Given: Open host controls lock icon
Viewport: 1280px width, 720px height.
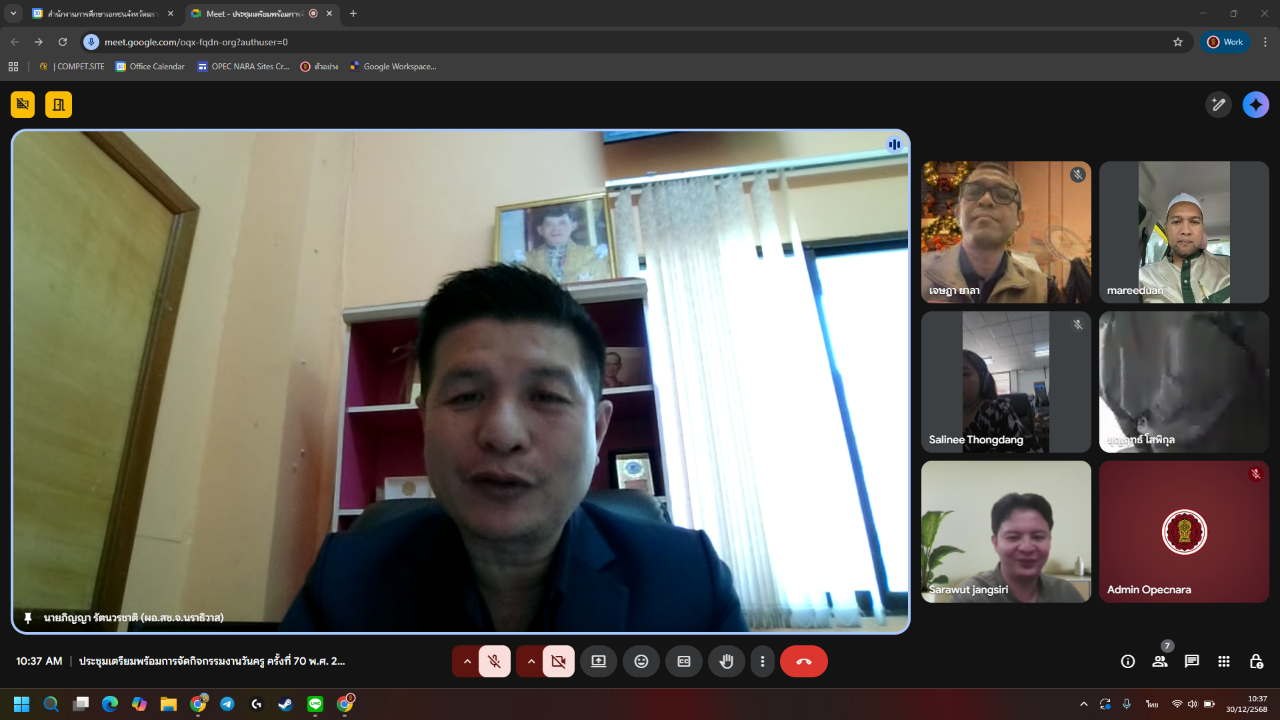Looking at the screenshot, I should 1256,661.
